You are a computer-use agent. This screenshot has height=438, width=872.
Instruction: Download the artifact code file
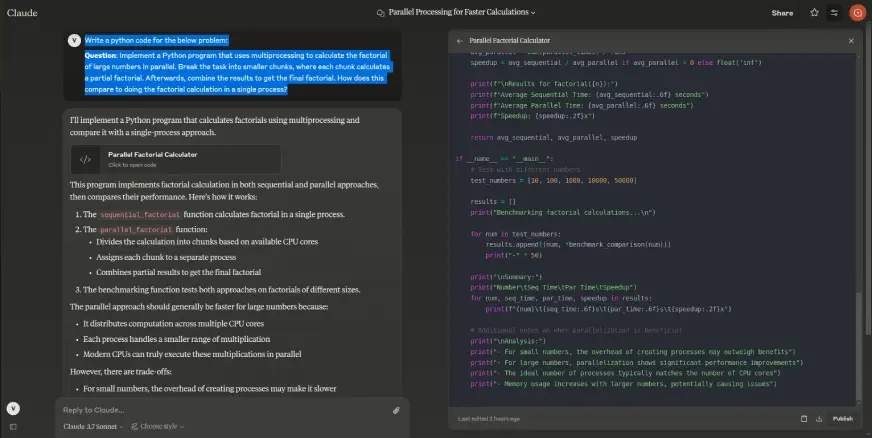click(819, 418)
